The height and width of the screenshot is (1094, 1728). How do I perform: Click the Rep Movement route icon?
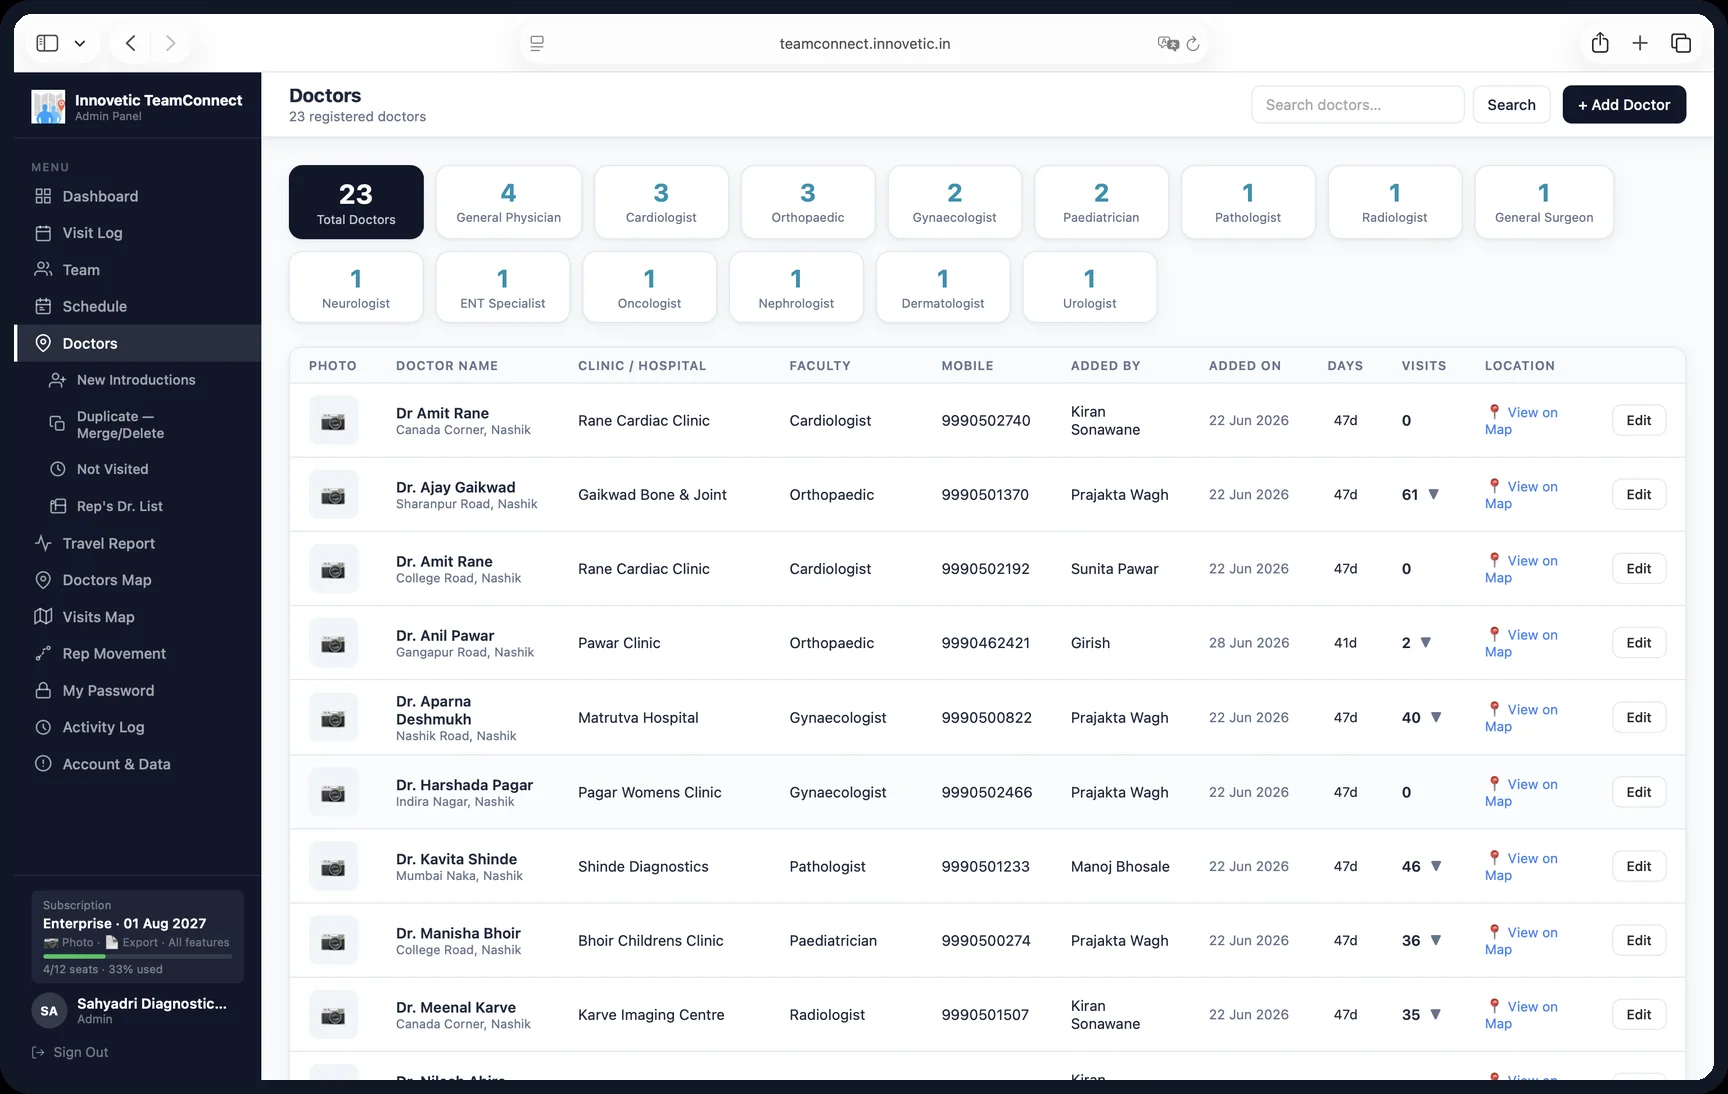point(43,654)
